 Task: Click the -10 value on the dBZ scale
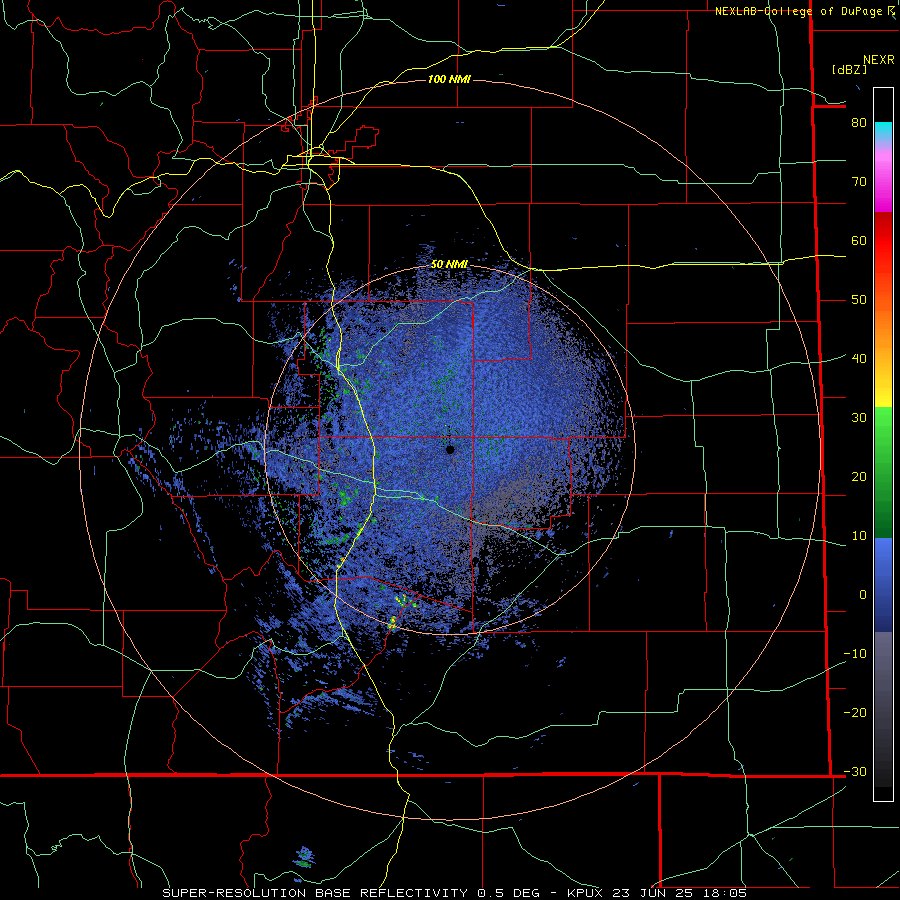(855, 654)
